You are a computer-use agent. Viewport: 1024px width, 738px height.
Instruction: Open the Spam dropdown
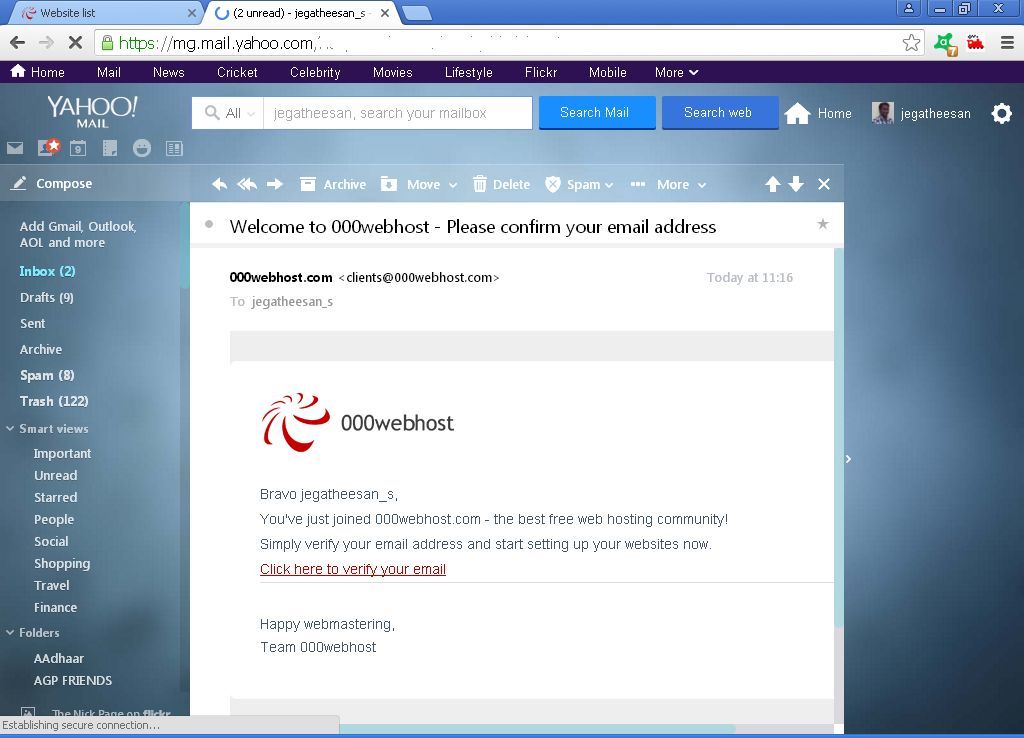[x=579, y=184]
